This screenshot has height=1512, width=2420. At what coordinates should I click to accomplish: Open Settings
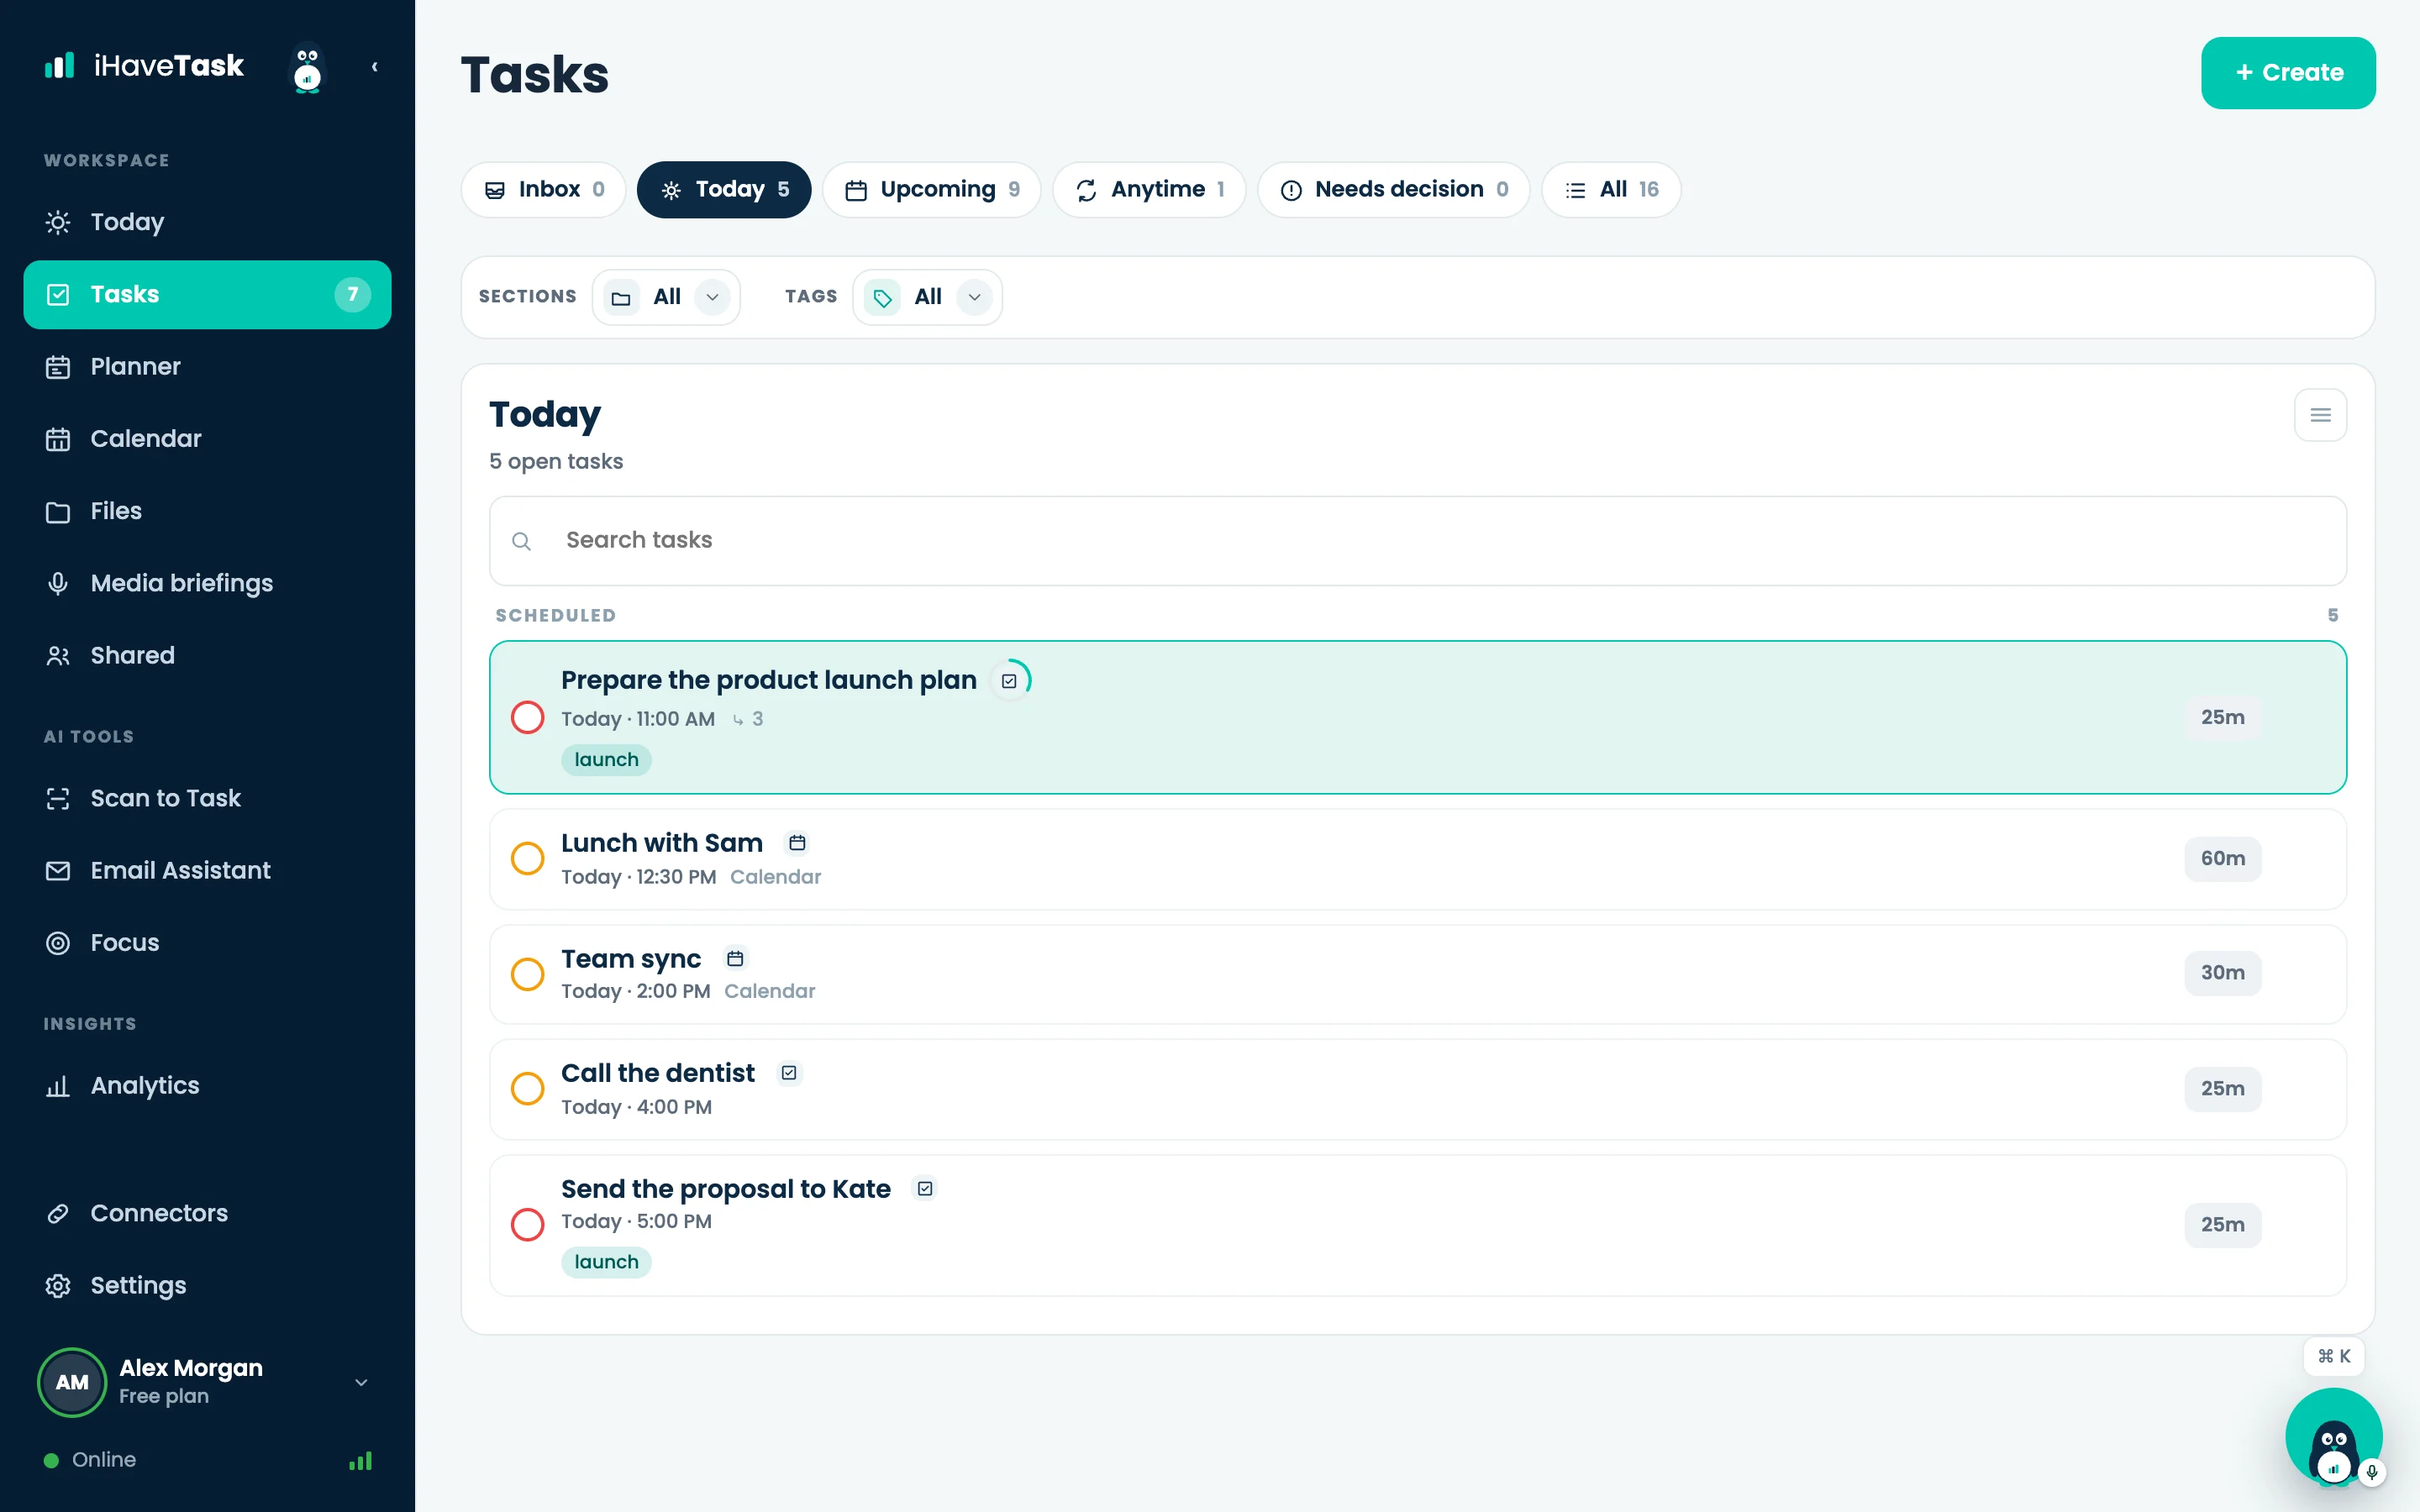point(207,1285)
